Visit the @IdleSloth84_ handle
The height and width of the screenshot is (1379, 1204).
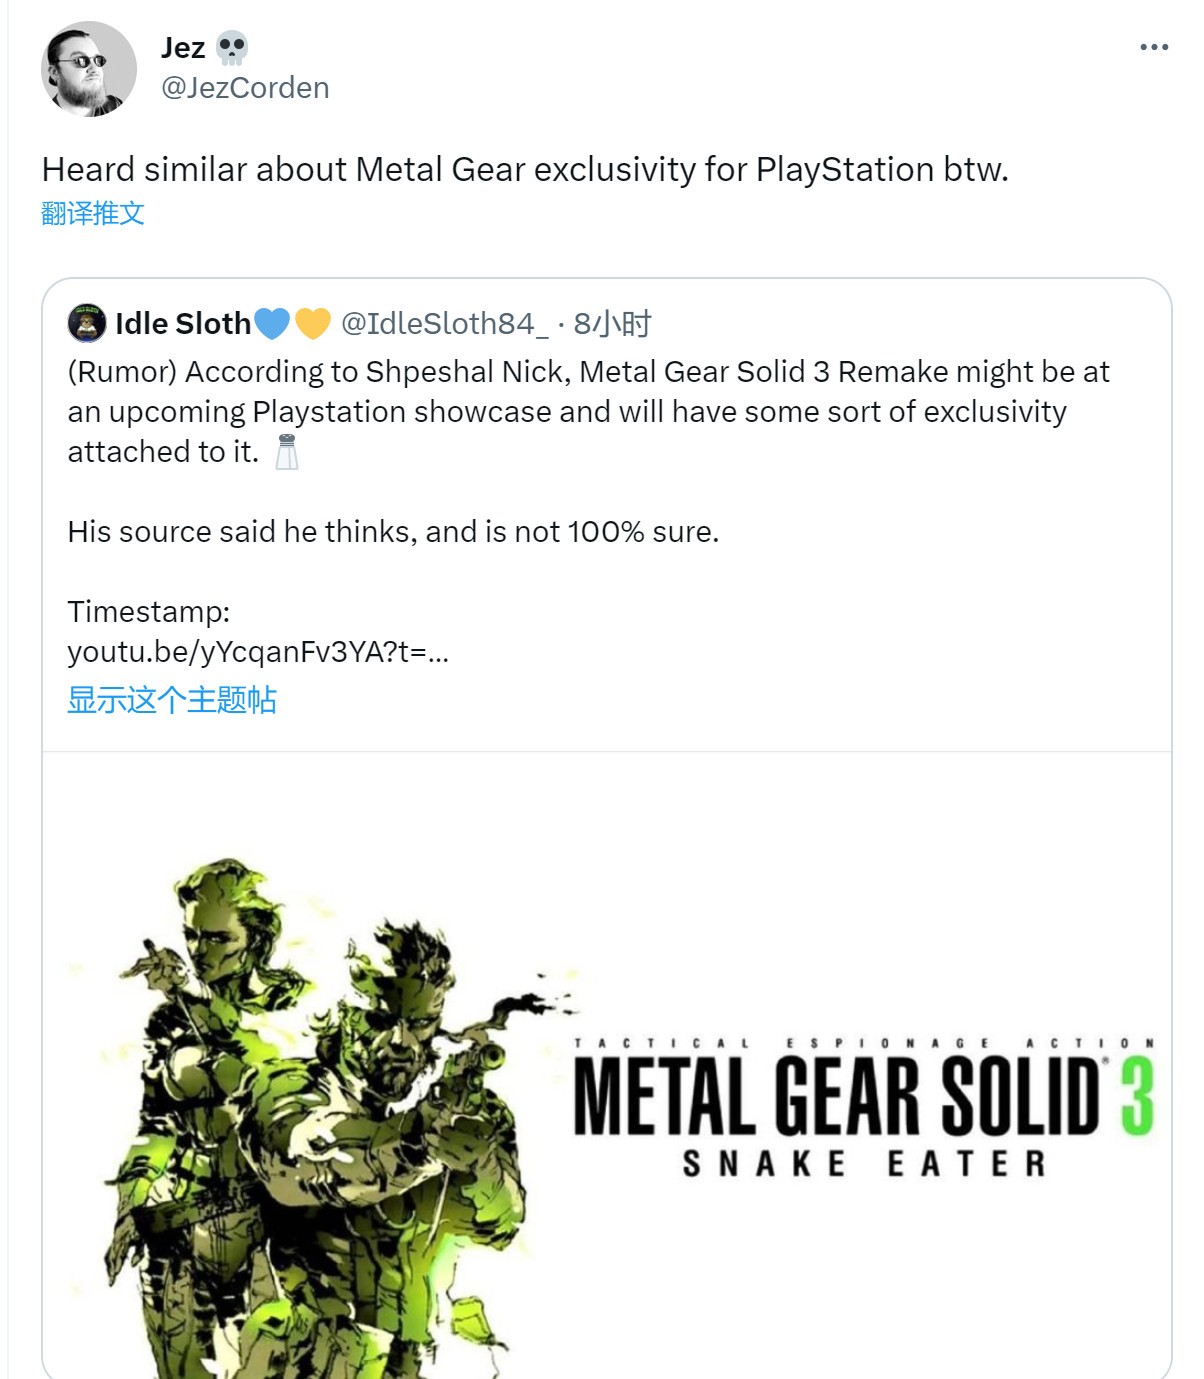445,323
